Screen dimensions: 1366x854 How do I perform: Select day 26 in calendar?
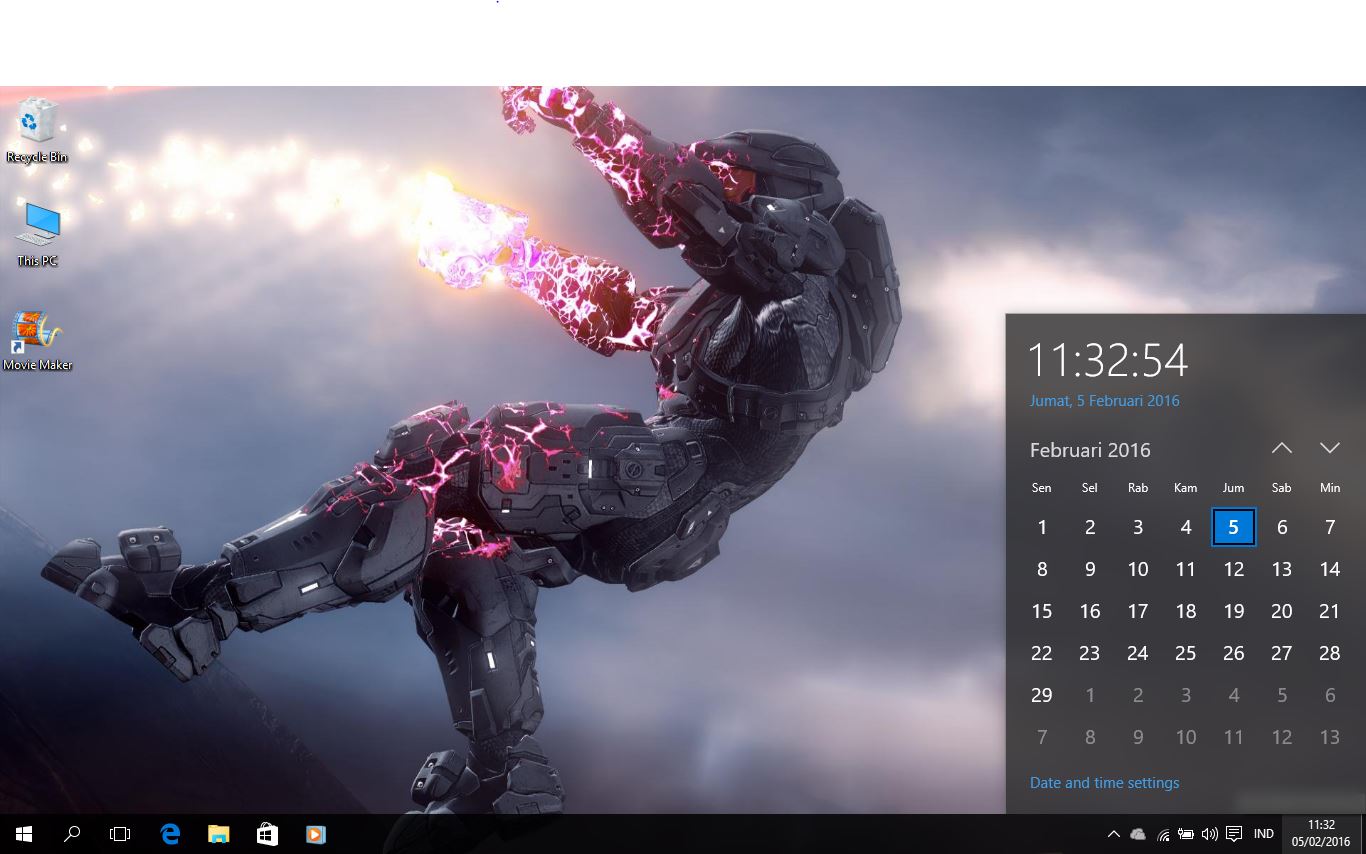click(x=1233, y=653)
